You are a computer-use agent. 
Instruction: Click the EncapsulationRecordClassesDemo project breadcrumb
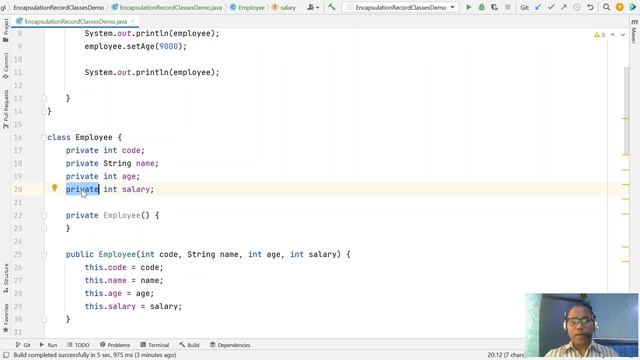tap(58, 7)
